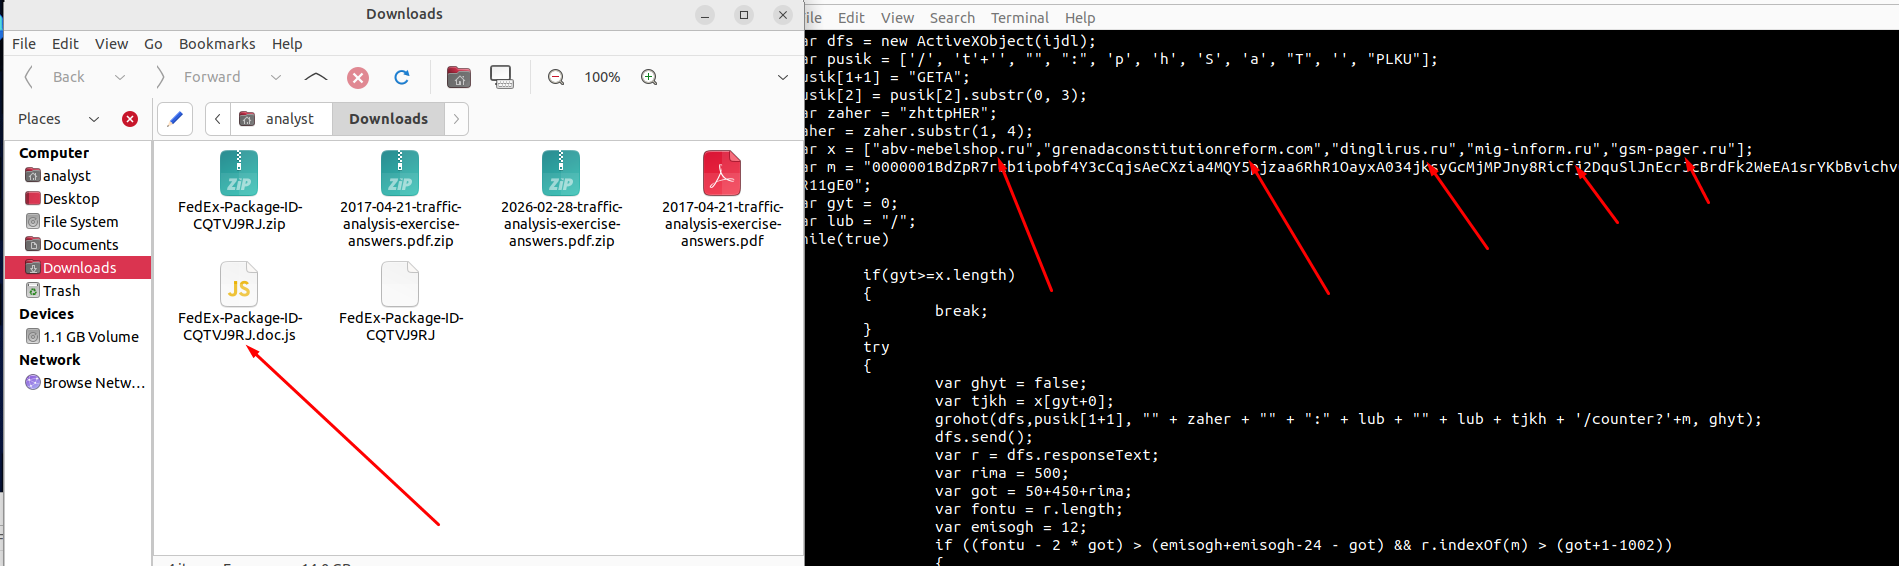This screenshot has height=566, width=1899.
Task: Open the Bookmarks menu
Action: pos(217,44)
